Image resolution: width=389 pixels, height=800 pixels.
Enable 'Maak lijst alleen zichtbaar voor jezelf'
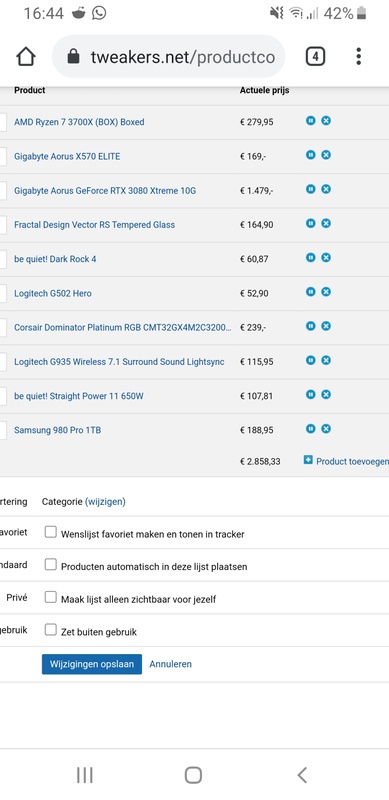coord(50,597)
